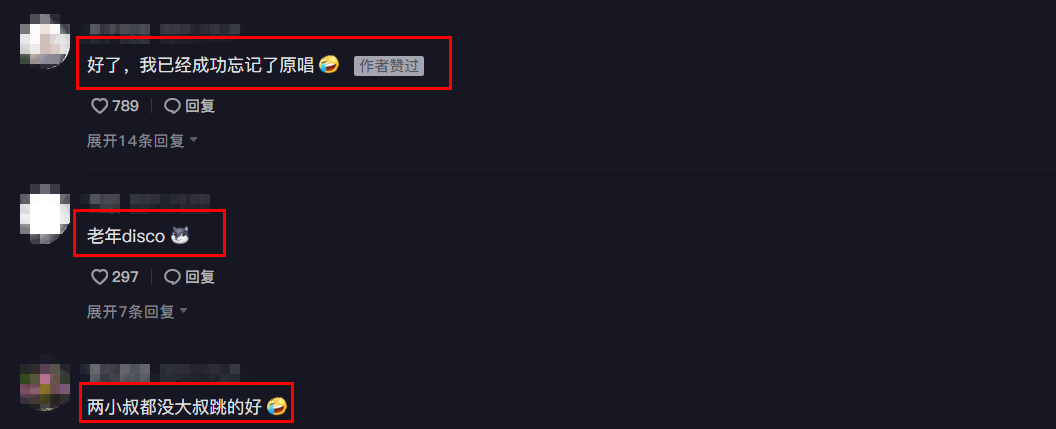Click the laughing emoji after 原唱
This screenshot has height=429, width=1056.
329,65
